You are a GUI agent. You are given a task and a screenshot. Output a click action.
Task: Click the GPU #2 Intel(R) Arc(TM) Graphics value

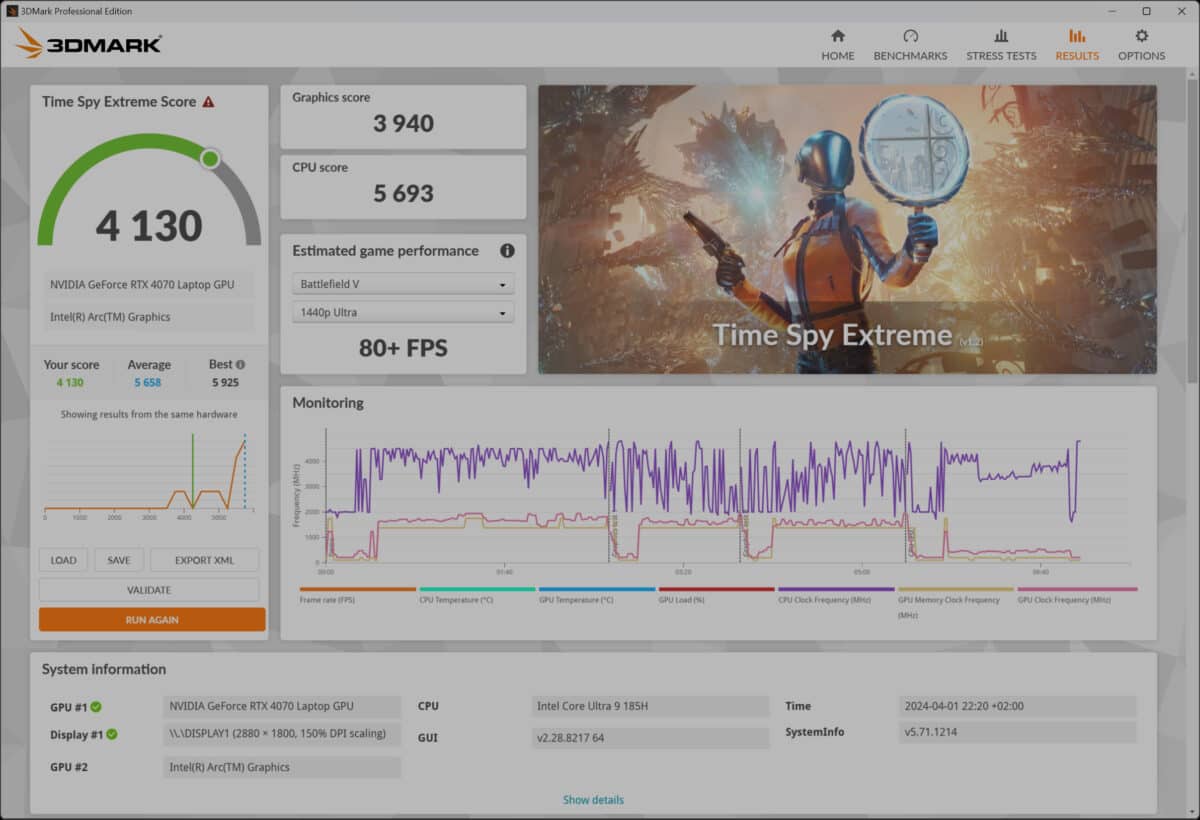click(282, 767)
